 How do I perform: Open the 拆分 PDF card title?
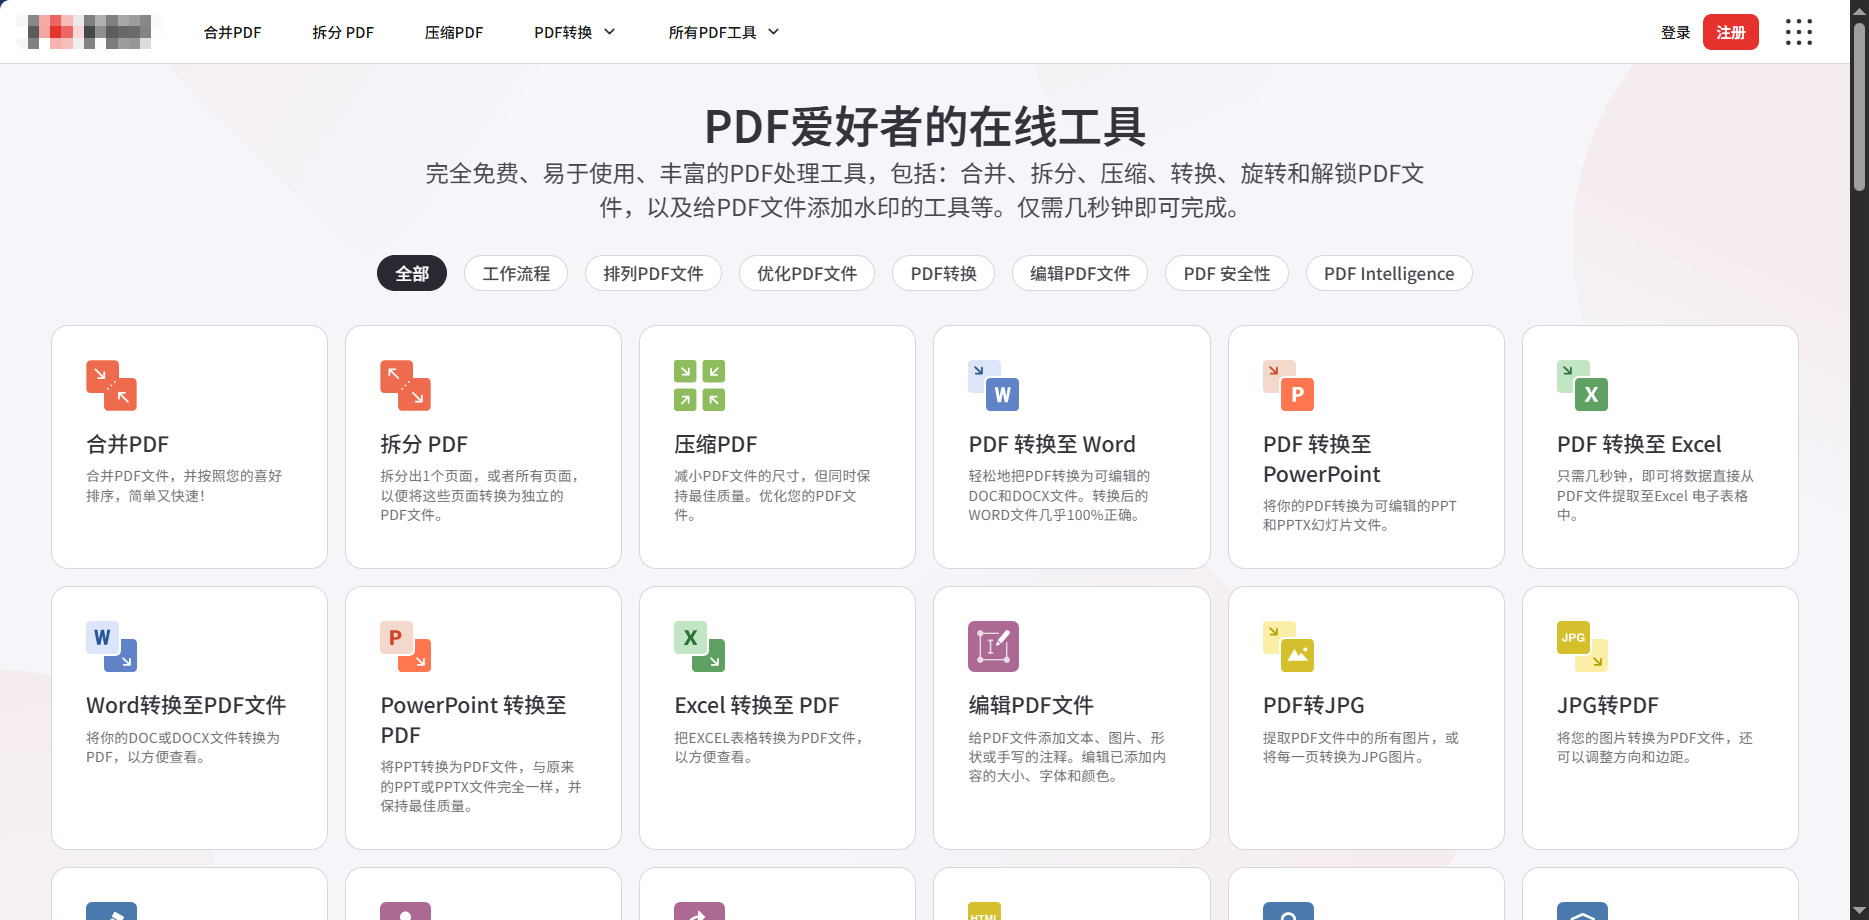(424, 444)
